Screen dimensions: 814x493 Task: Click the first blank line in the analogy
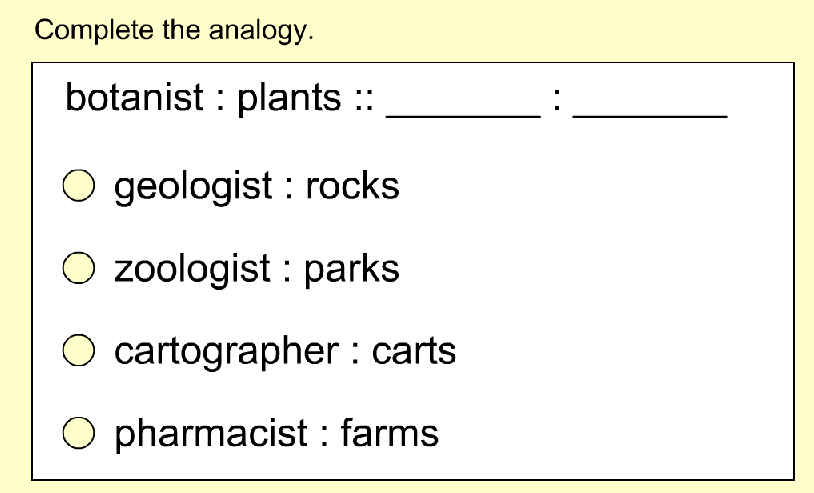(464, 117)
